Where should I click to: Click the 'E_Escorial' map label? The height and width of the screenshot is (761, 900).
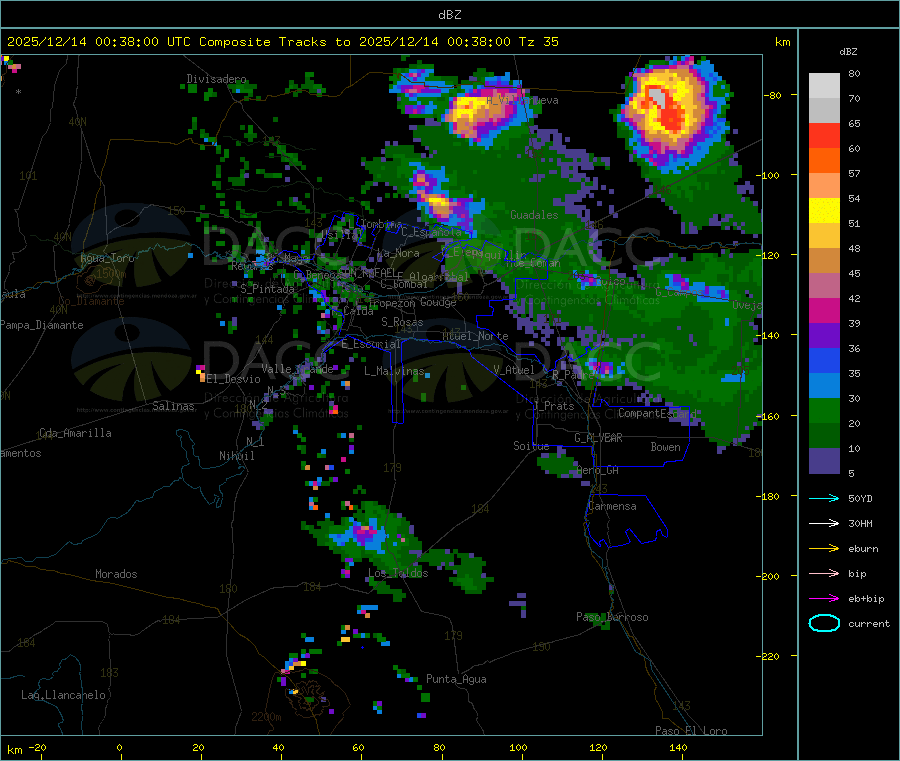tap(371, 344)
